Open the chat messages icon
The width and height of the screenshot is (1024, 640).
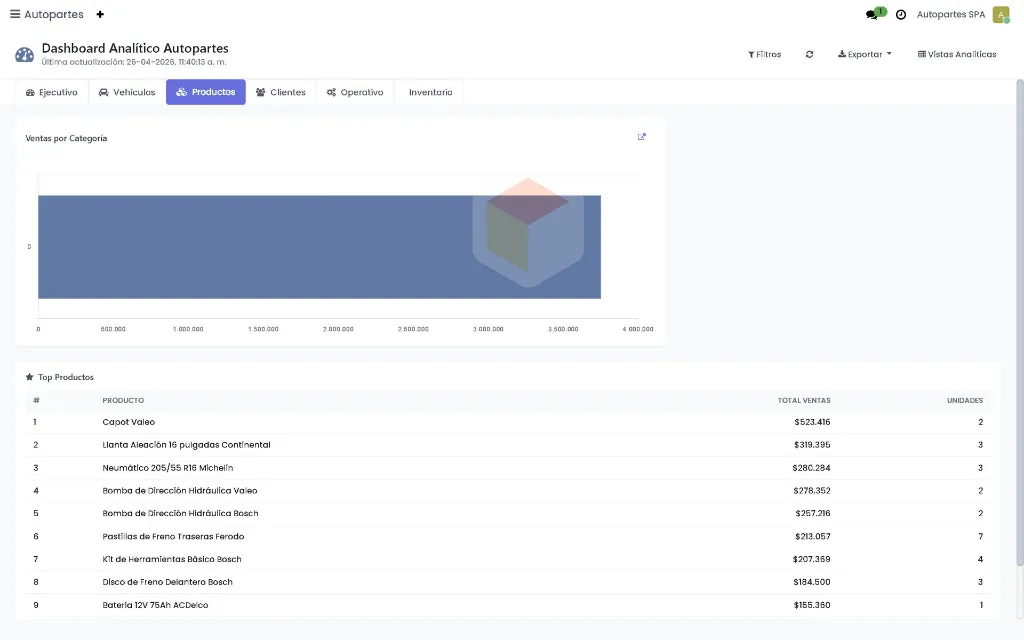click(x=871, y=14)
